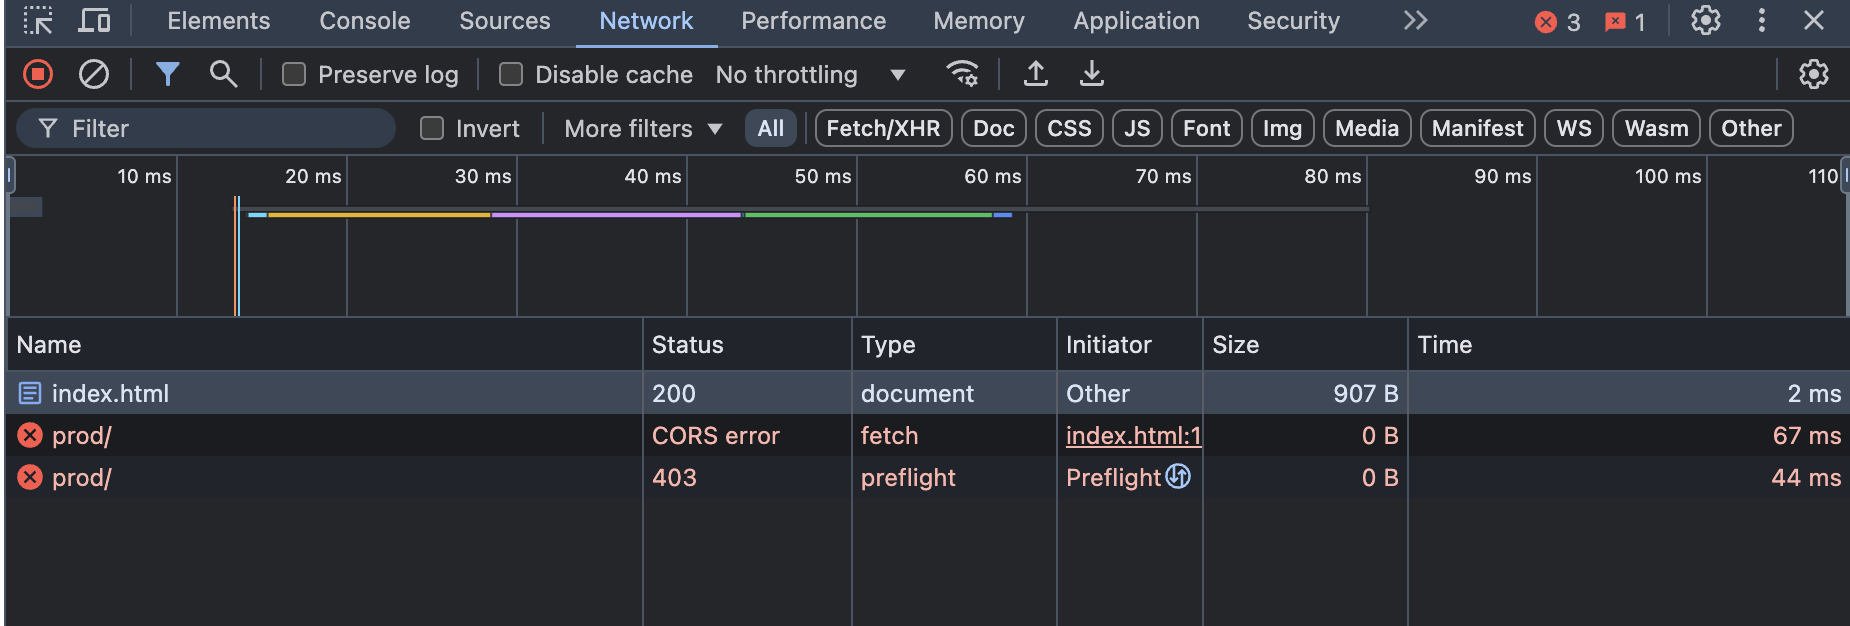Enable Preserve log checkbox
Screen dimensions: 1850x626
click(294, 74)
